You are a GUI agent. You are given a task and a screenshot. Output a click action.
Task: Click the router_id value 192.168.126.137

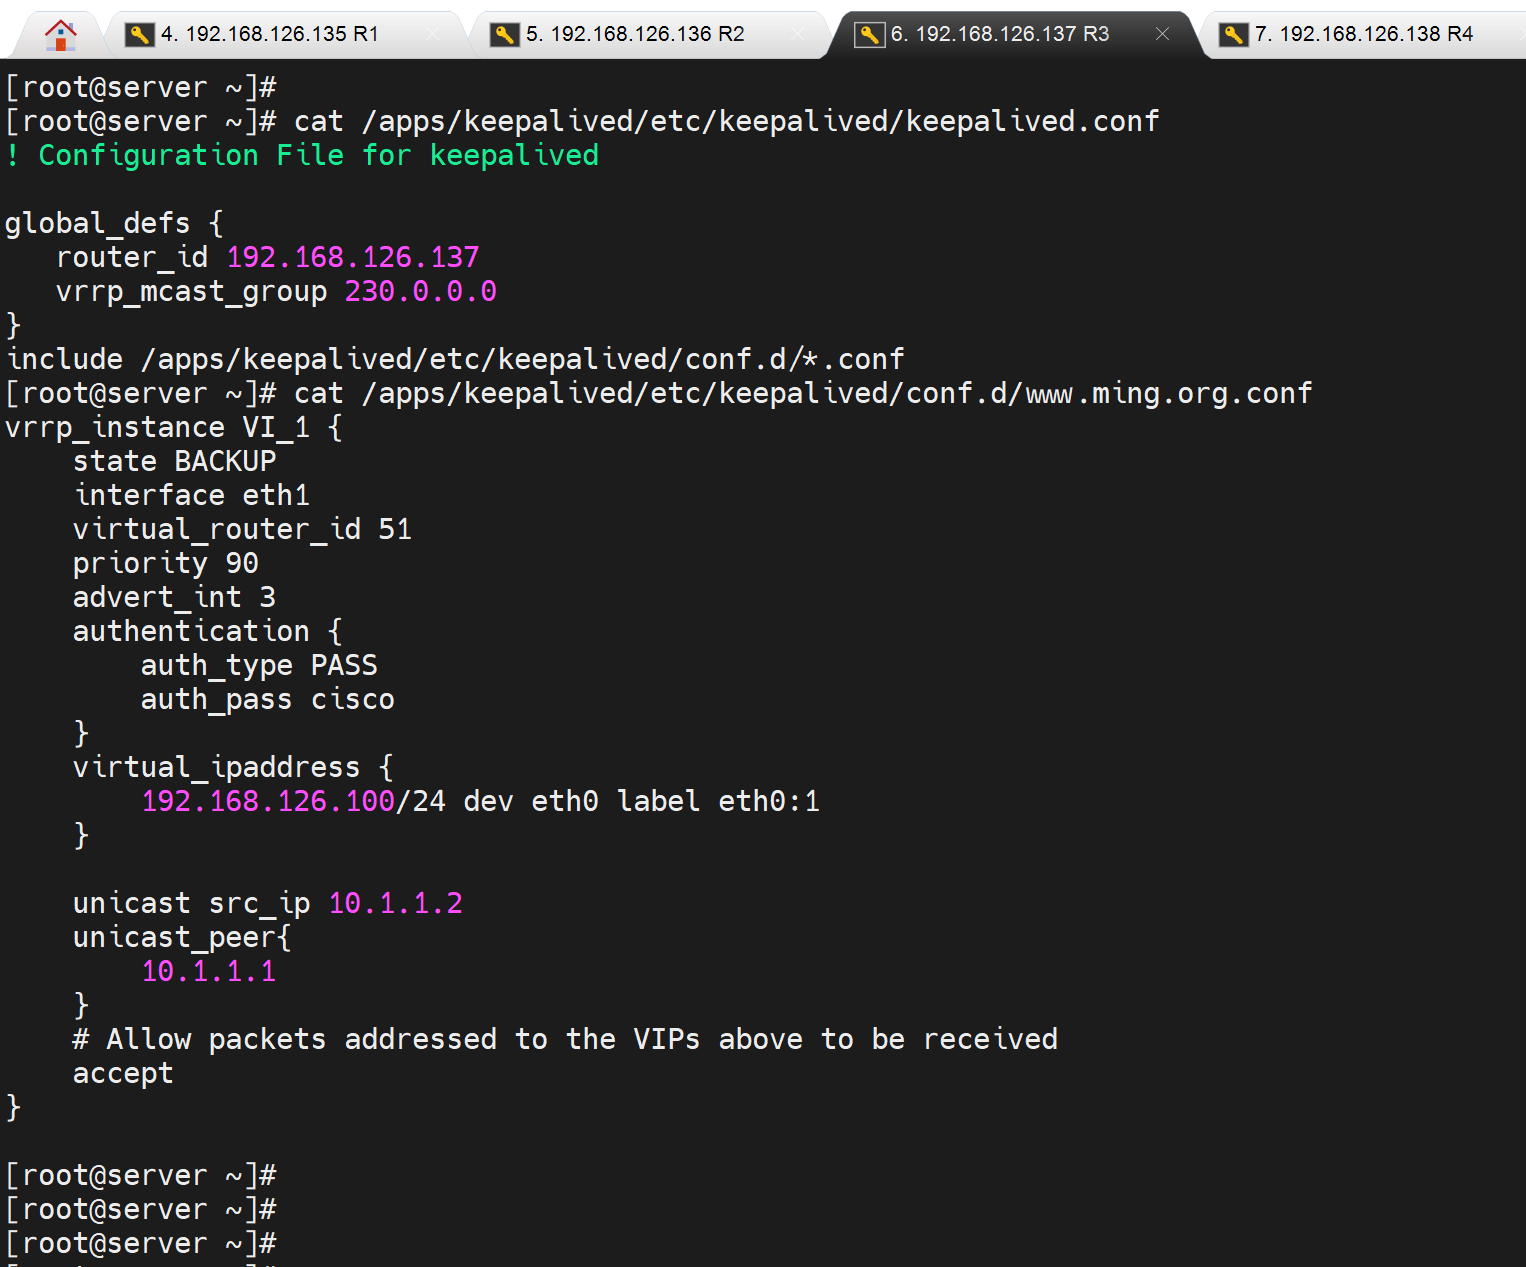point(353,258)
